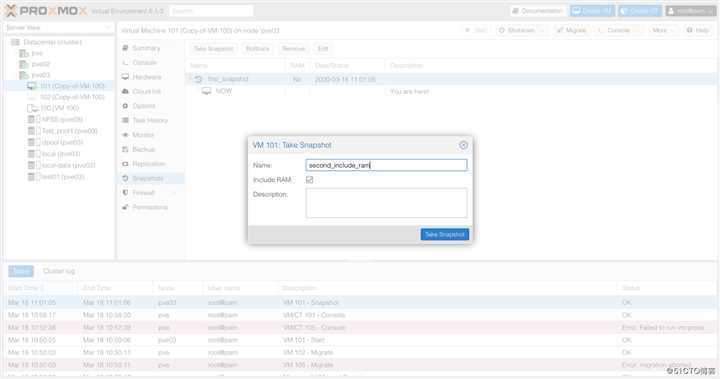Viewport: 720px width, 379px height.
Task: Open the Documentation link button
Action: pos(537,11)
